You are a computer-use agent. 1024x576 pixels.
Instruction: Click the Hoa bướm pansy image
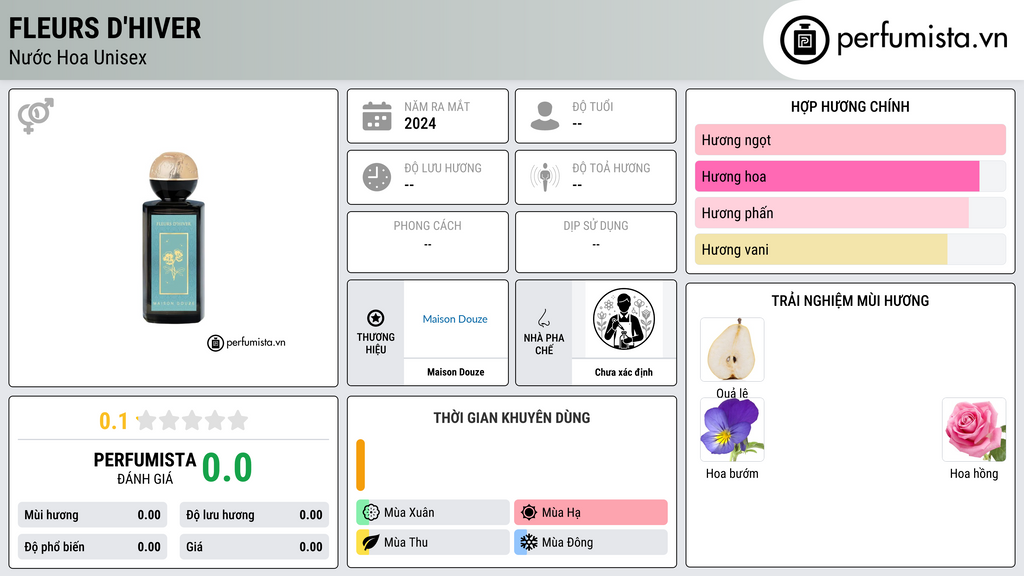click(x=732, y=430)
